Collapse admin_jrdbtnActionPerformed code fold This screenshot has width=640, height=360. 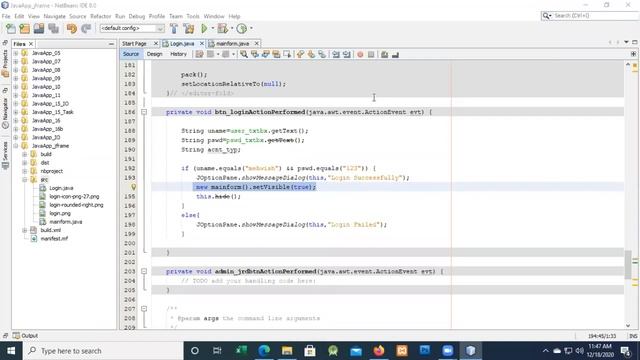click(x=144, y=271)
